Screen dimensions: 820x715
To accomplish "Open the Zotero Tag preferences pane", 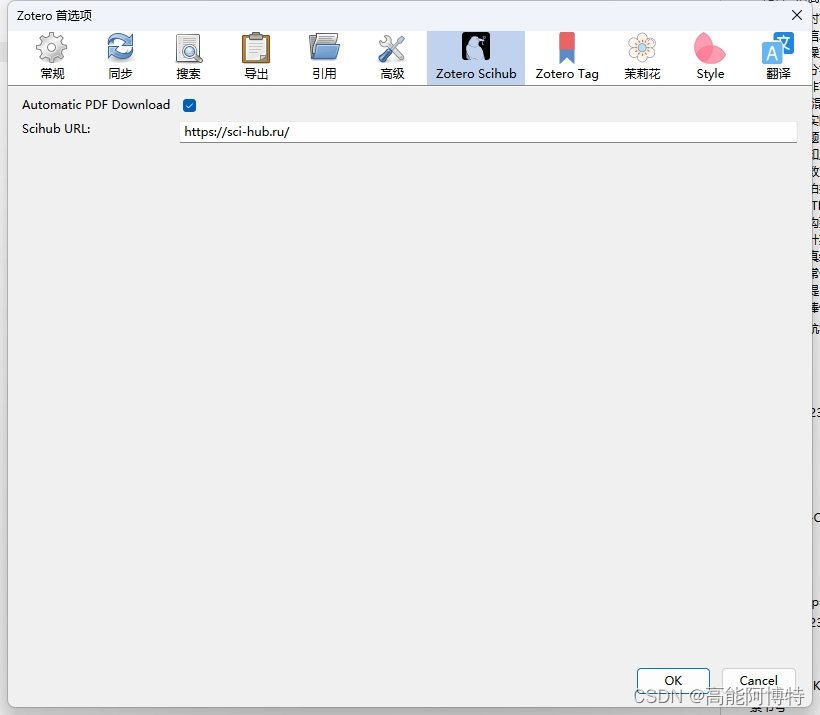I will coord(567,57).
